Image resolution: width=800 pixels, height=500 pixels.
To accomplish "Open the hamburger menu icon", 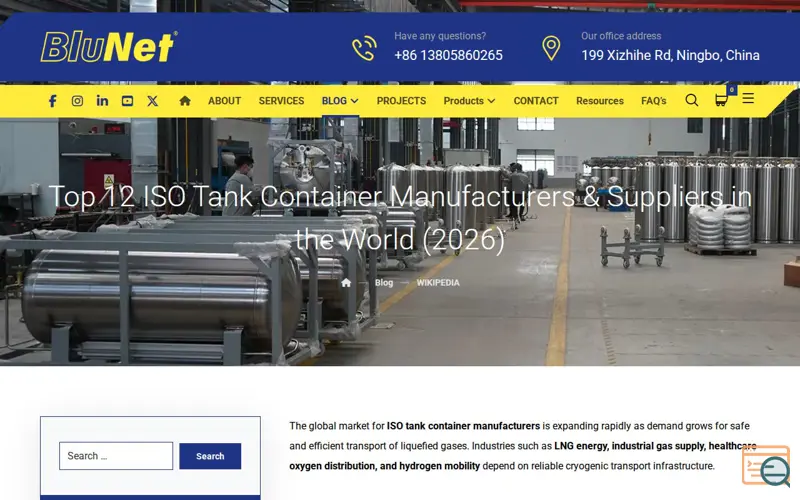I will point(748,98).
